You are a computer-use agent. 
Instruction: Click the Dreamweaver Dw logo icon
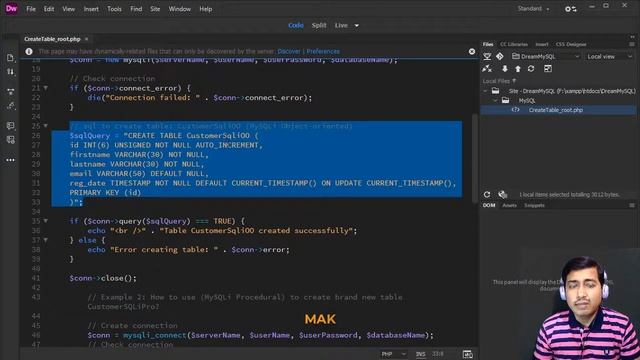11,8
